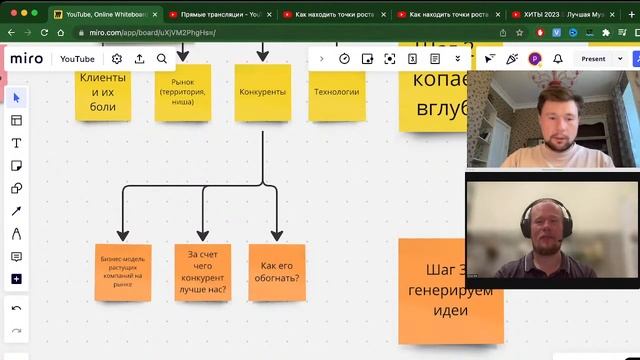Switch to the Прямые трансляции tab

pos(220,14)
